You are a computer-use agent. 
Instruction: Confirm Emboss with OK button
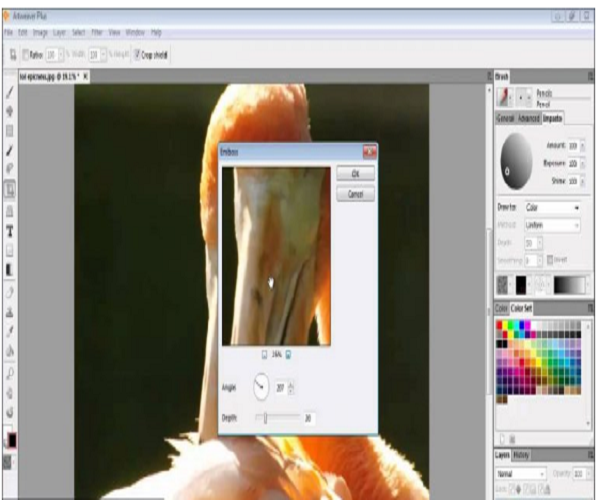tap(355, 174)
